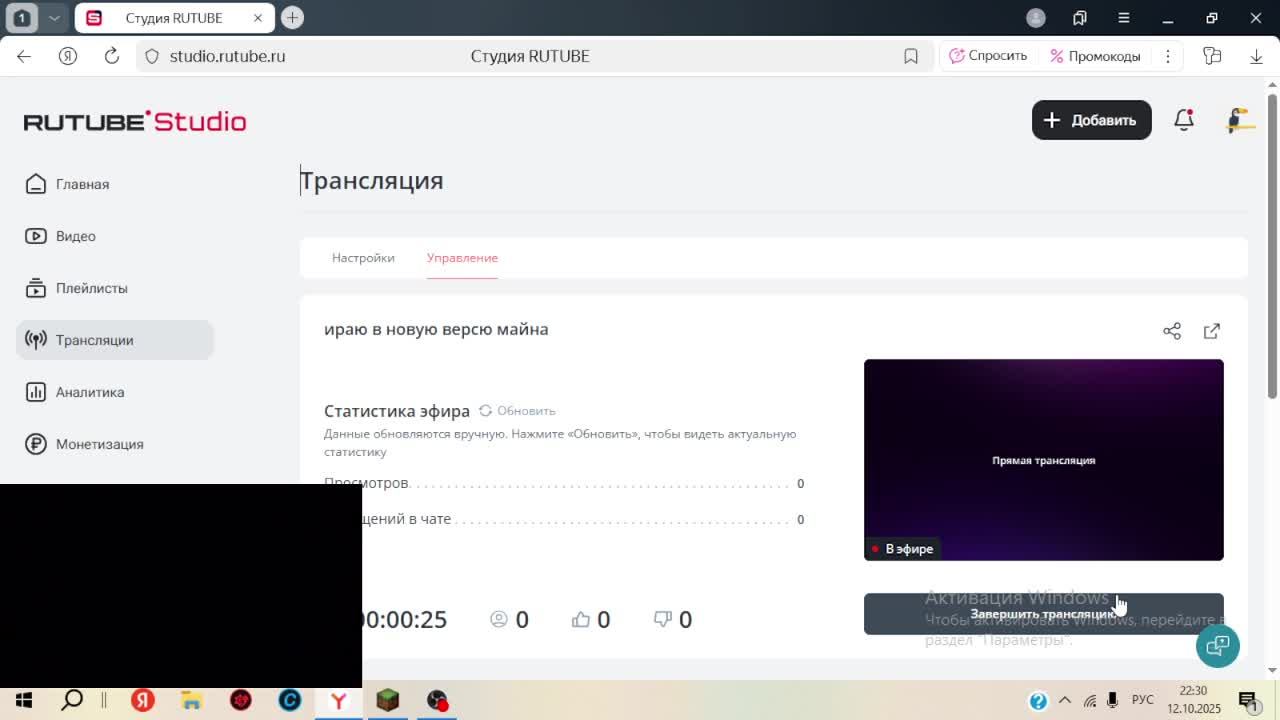
Task: Open the broadcast in a new window
Action: point(1212,331)
